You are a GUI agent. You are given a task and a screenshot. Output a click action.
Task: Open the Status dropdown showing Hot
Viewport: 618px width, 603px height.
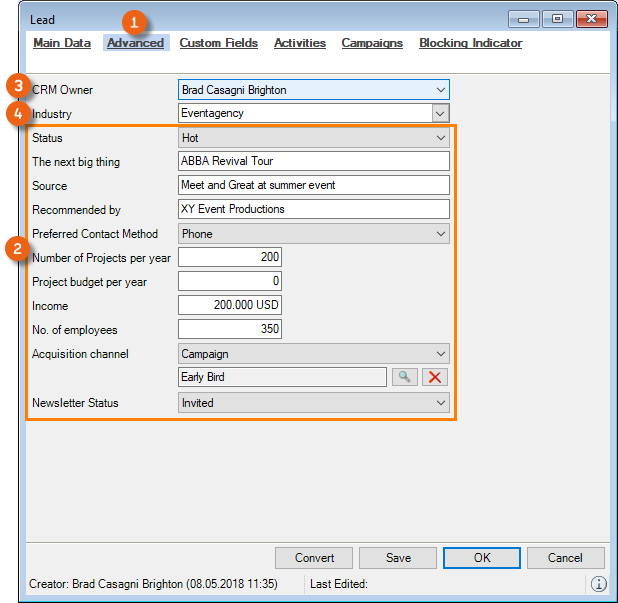(441, 138)
